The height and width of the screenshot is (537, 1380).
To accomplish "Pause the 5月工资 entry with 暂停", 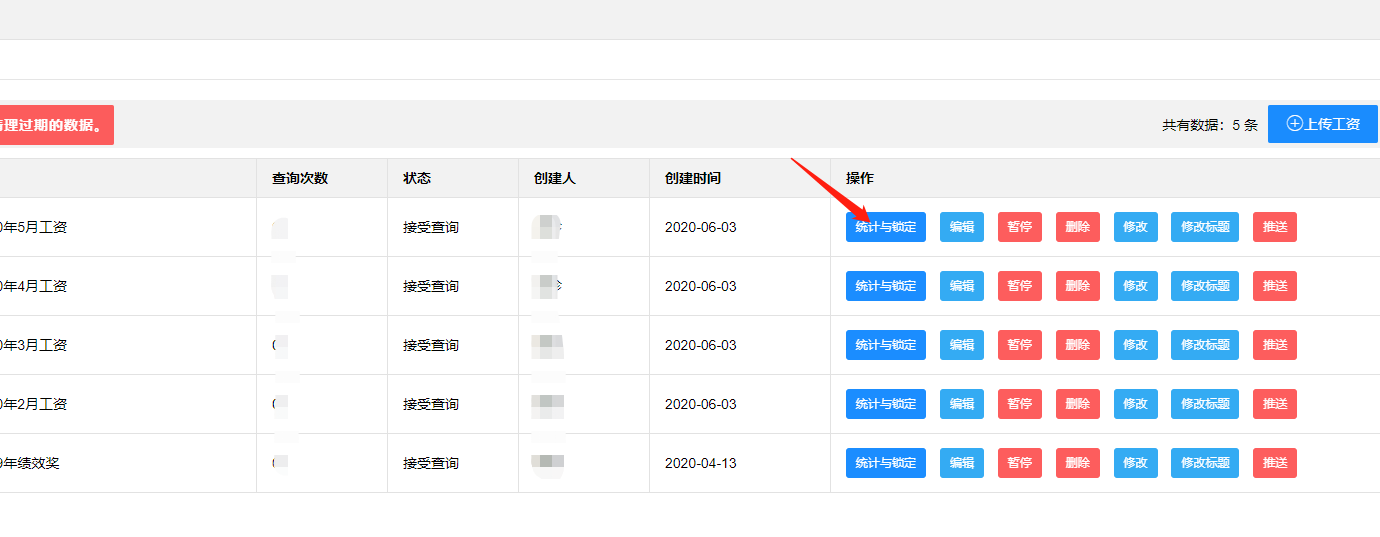I will (1019, 227).
